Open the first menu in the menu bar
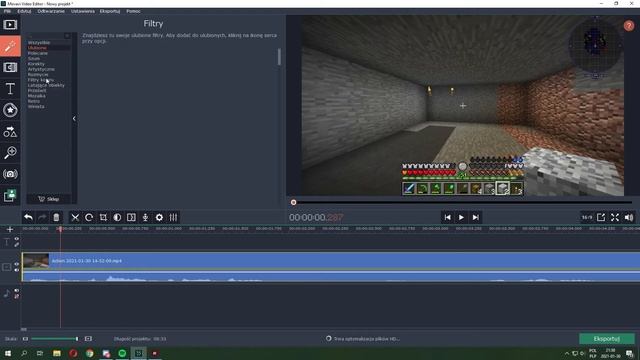The width and height of the screenshot is (640, 360). pyautogui.click(x=7, y=11)
